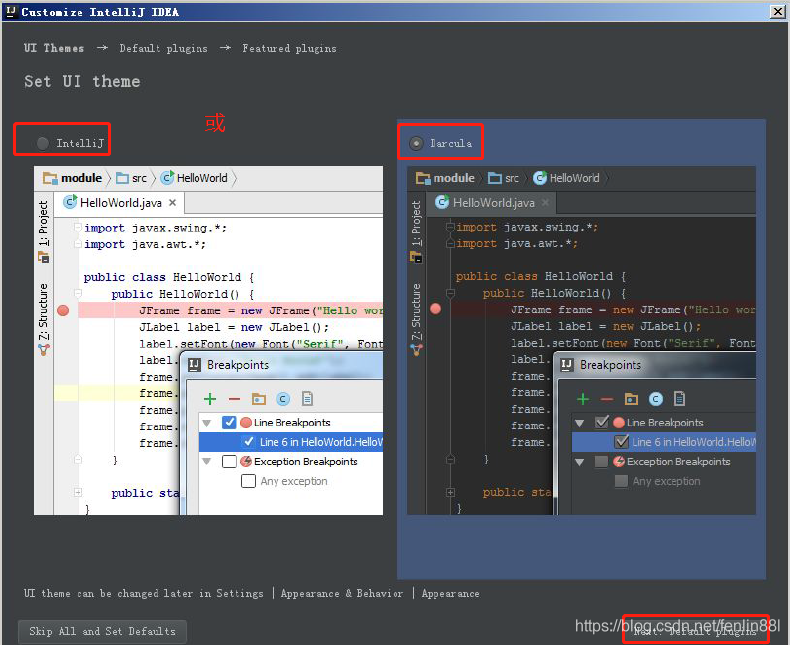The image size is (790, 645).
Task: Open Z: Structure side tab in Darcula preview
Action: pyautogui.click(x=416, y=319)
